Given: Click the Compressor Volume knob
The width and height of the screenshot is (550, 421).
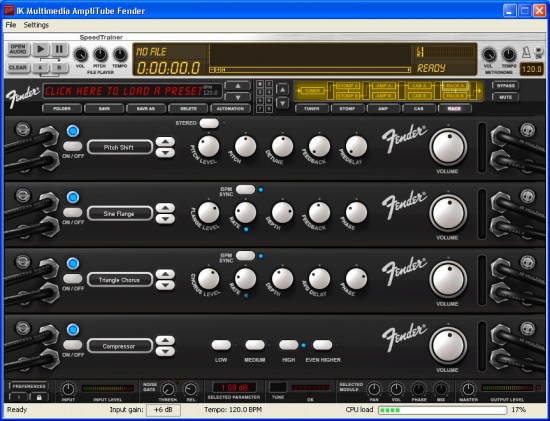Looking at the screenshot, I should click(x=448, y=346).
